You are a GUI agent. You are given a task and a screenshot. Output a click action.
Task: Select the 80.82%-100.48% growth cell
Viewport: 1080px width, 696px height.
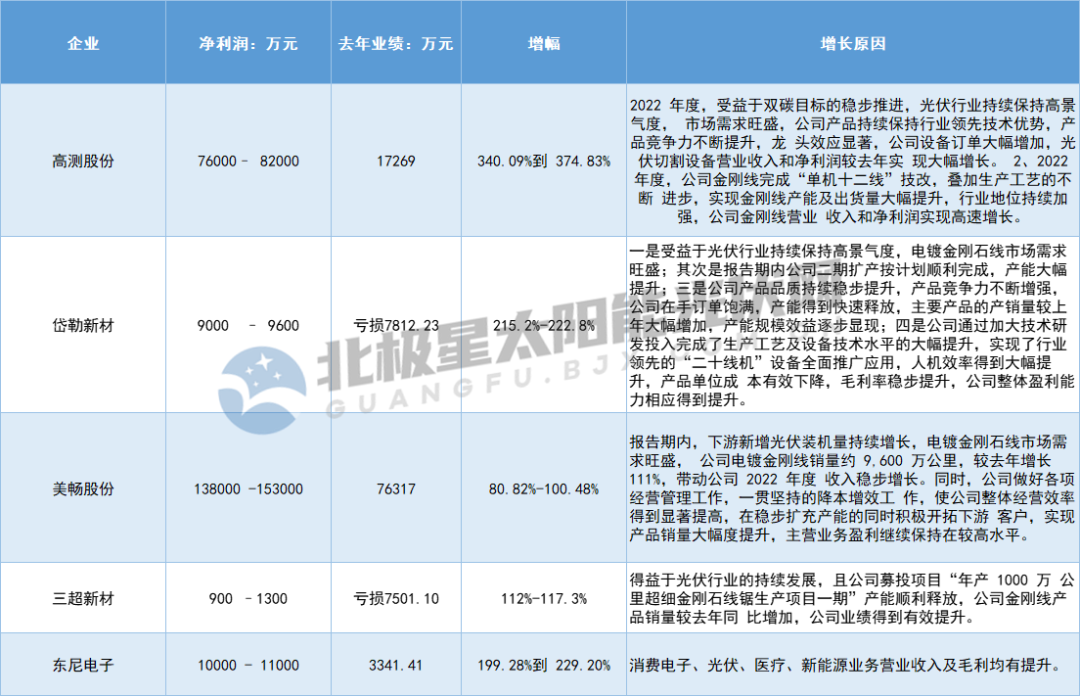tap(543, 489)
